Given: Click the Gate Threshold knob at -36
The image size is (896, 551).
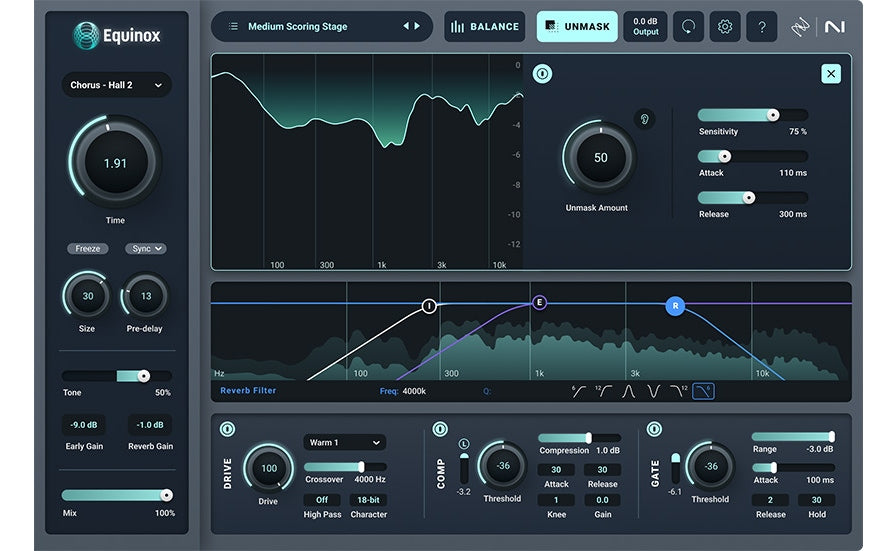Looking at the screenshot, I should pyautogui.click(x=710, y=466).
